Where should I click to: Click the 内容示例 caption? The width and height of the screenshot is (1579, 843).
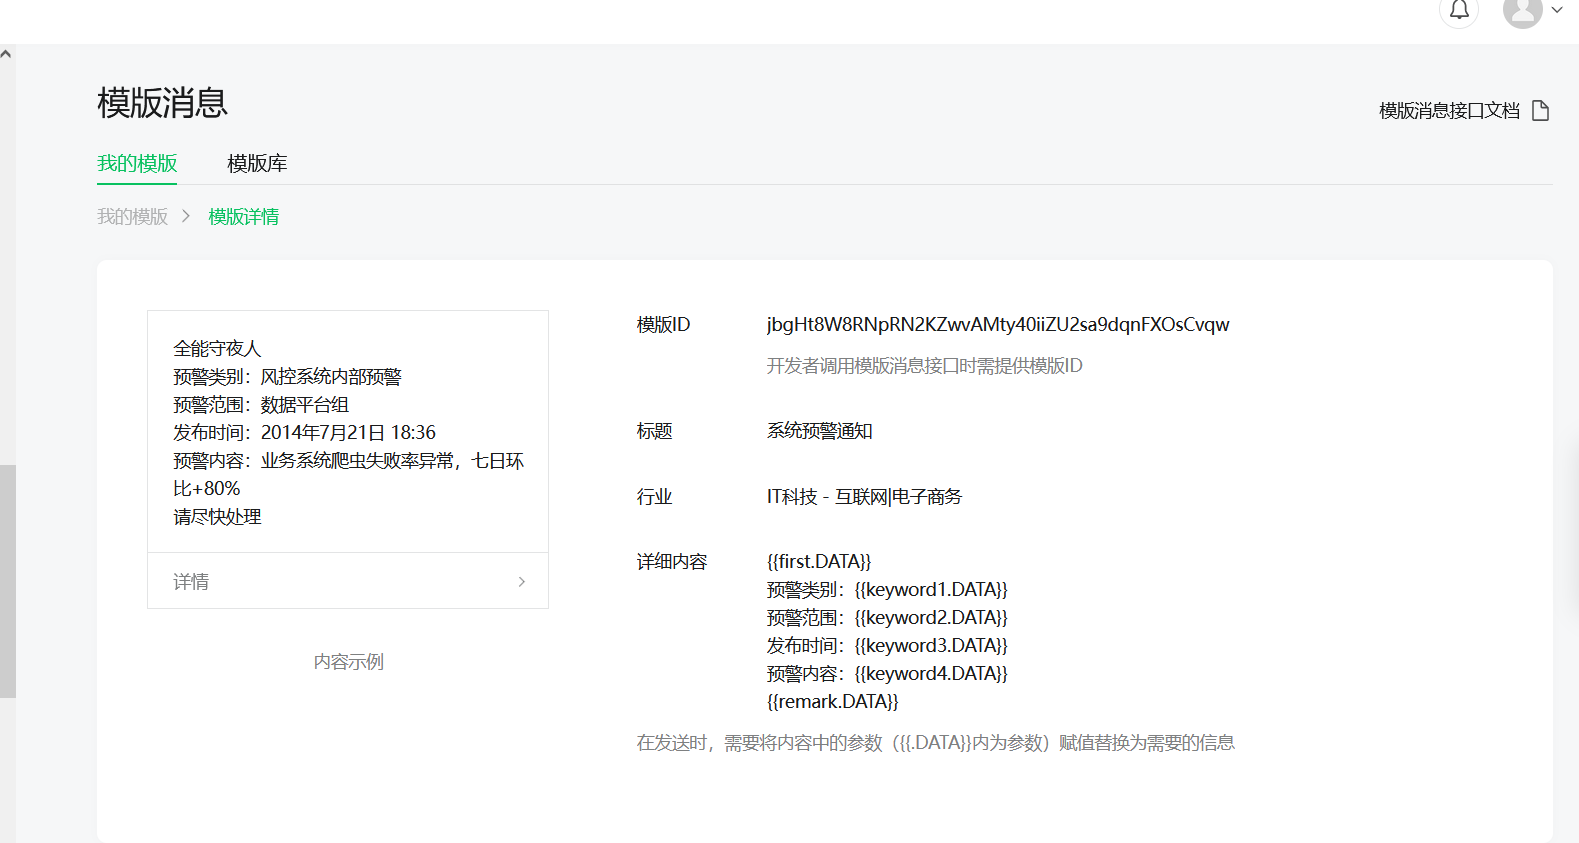pos(348,662)
